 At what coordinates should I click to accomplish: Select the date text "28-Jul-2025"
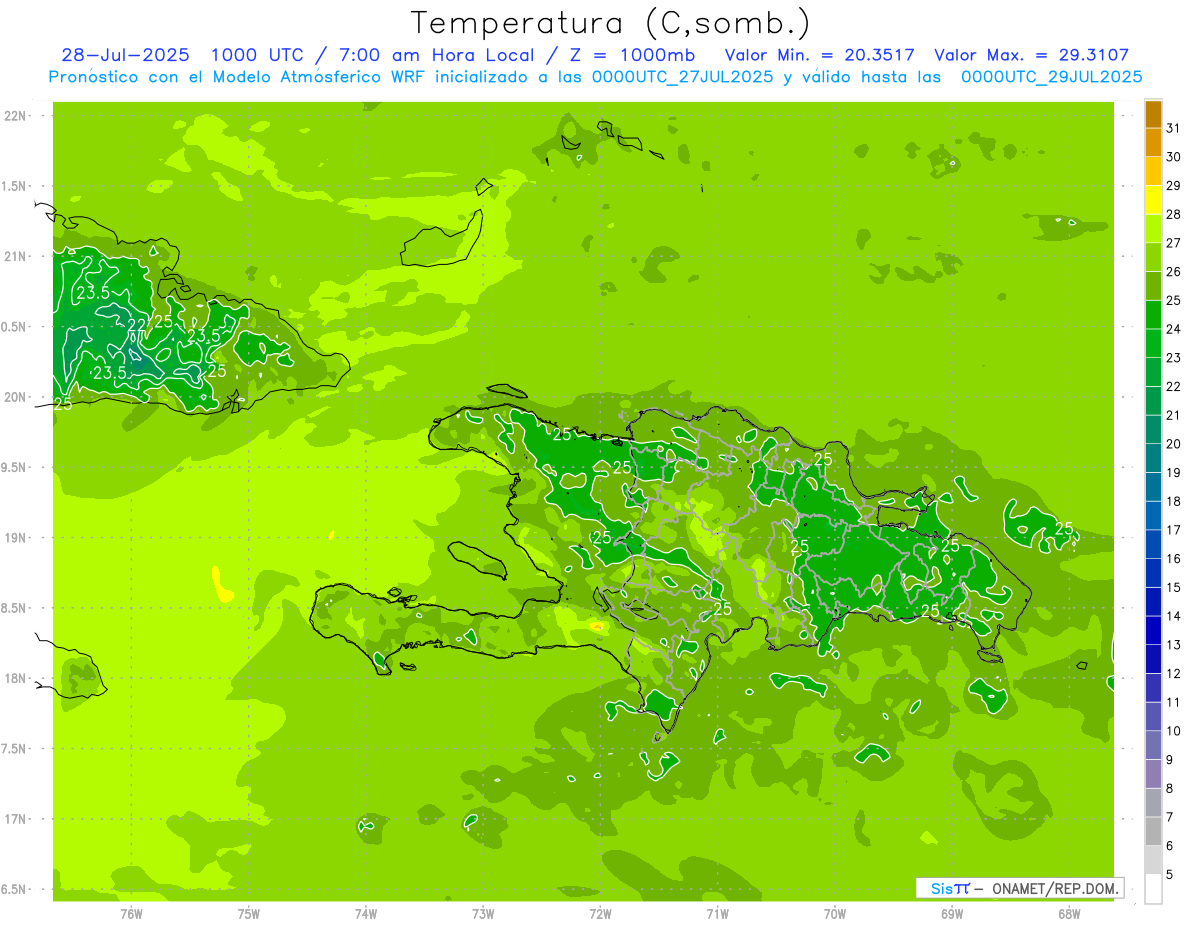click(125, 55)
